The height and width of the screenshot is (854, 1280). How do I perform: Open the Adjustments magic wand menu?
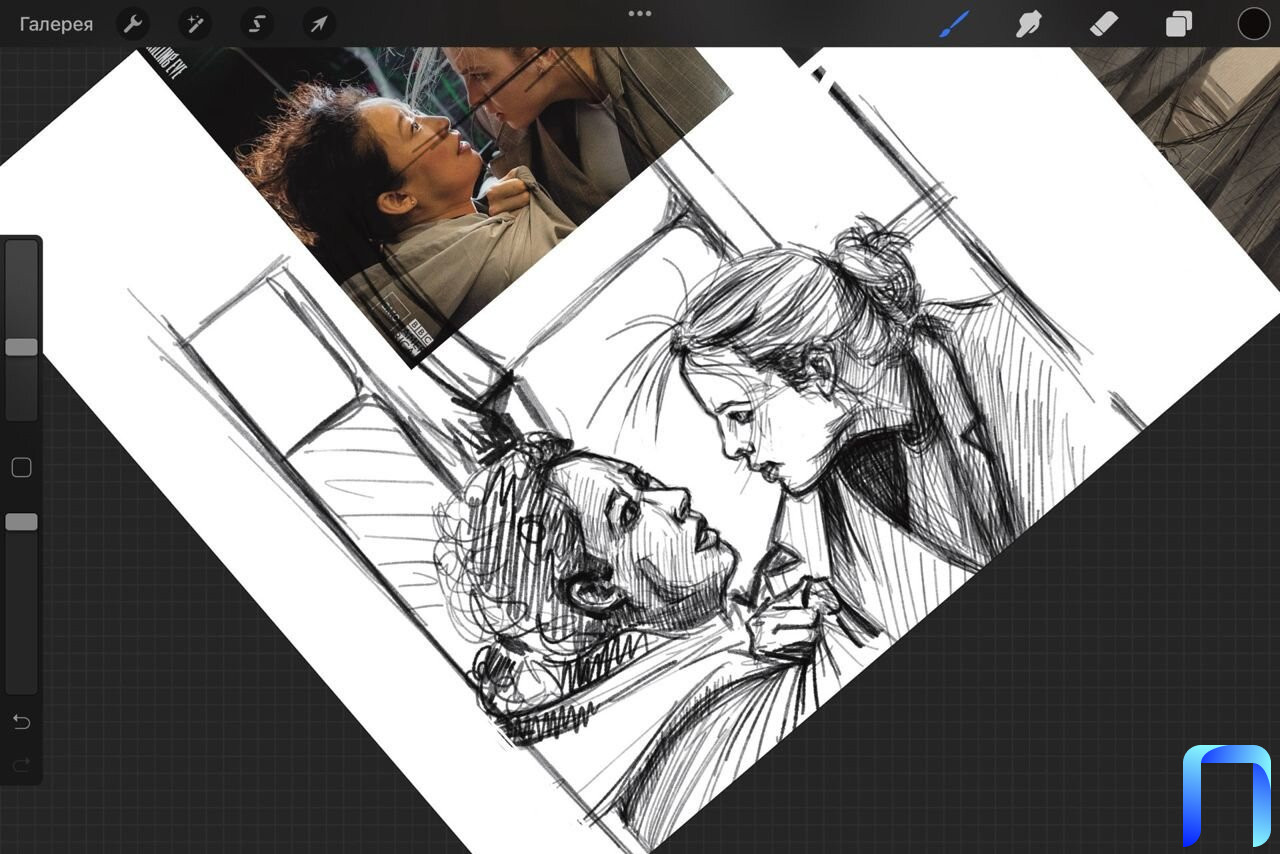click(x=195, y=24)
